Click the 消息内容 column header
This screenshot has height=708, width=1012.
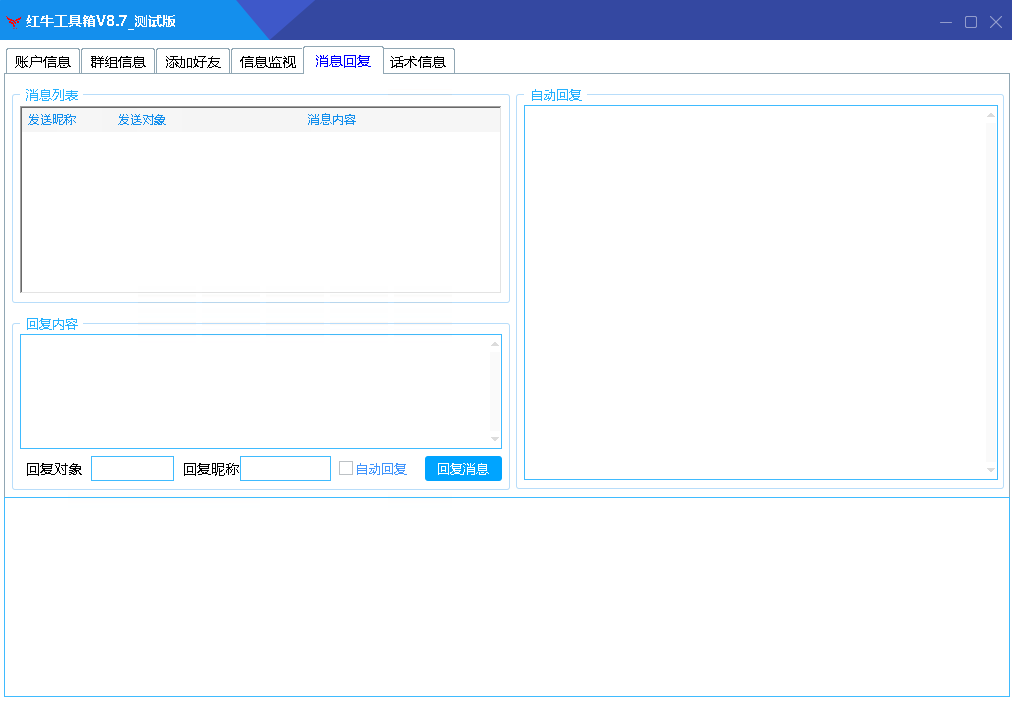332,120
